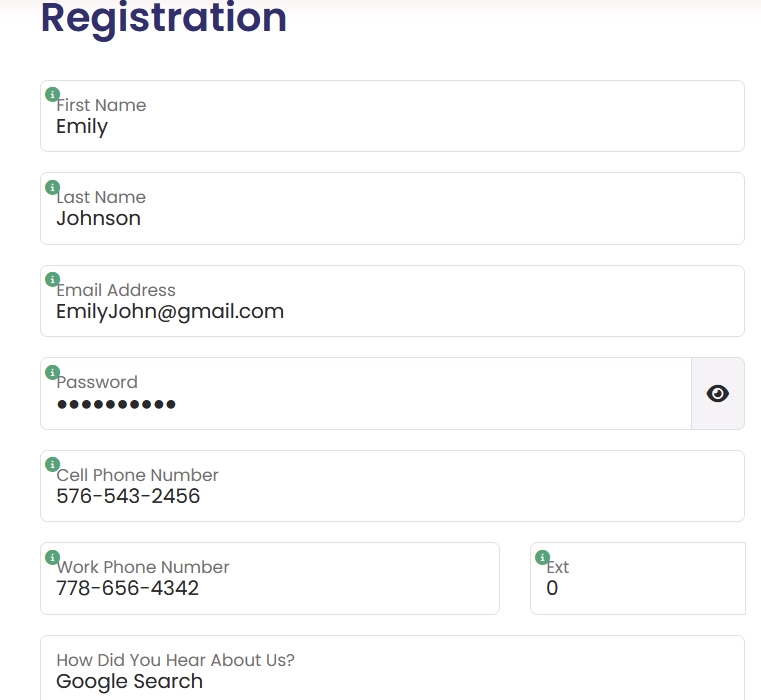This screenshot has height=700, width=761.
Task: Click the Work Phone Number field 778-656-4342
Action: tap(270, 579)
